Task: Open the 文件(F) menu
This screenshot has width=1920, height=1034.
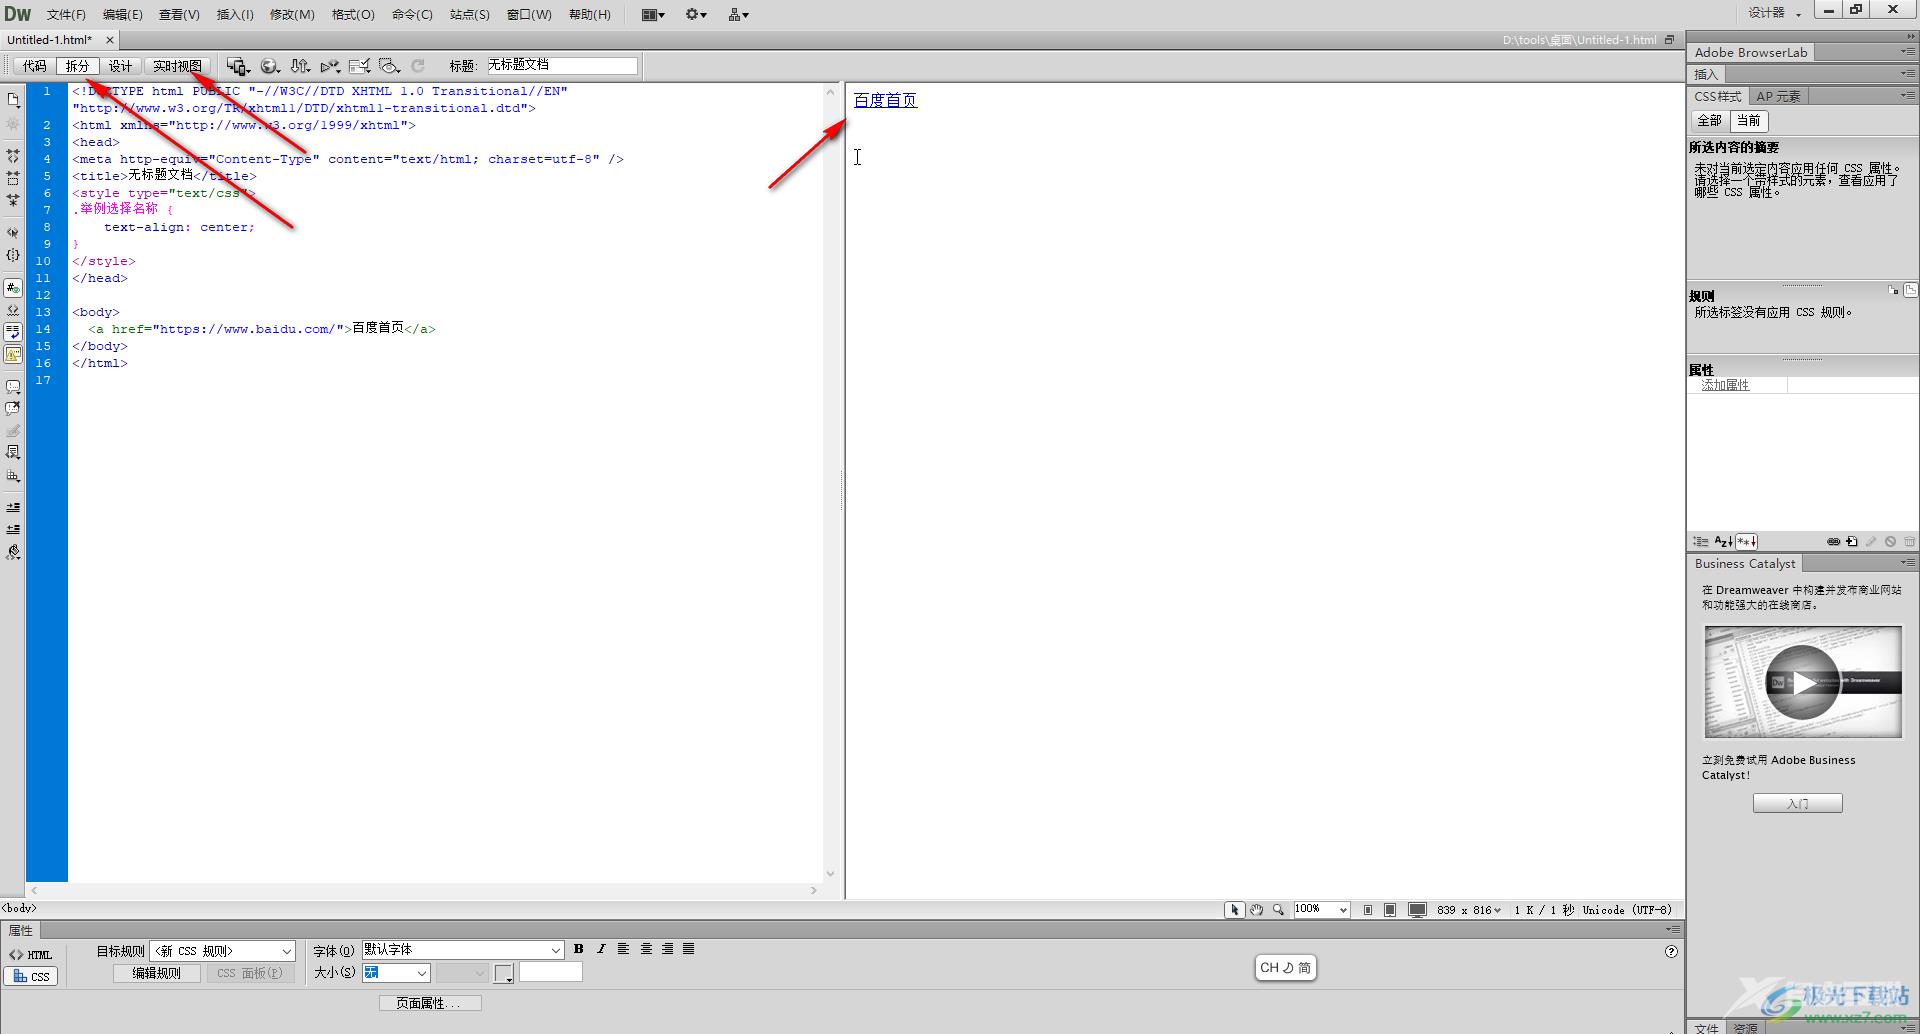Action: tap(66, 15)
